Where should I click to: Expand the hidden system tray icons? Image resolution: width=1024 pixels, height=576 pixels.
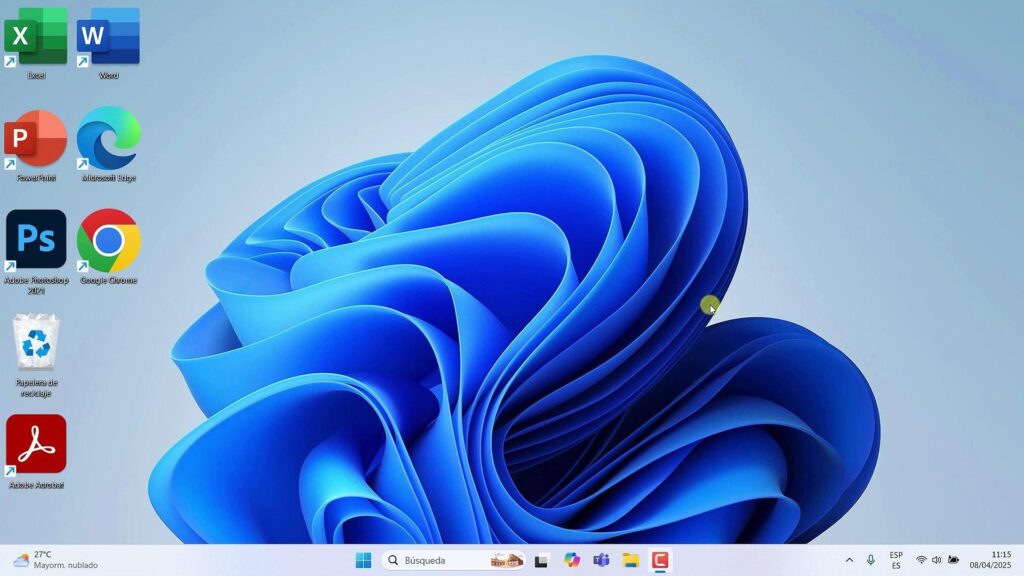(x=849, y=560)
